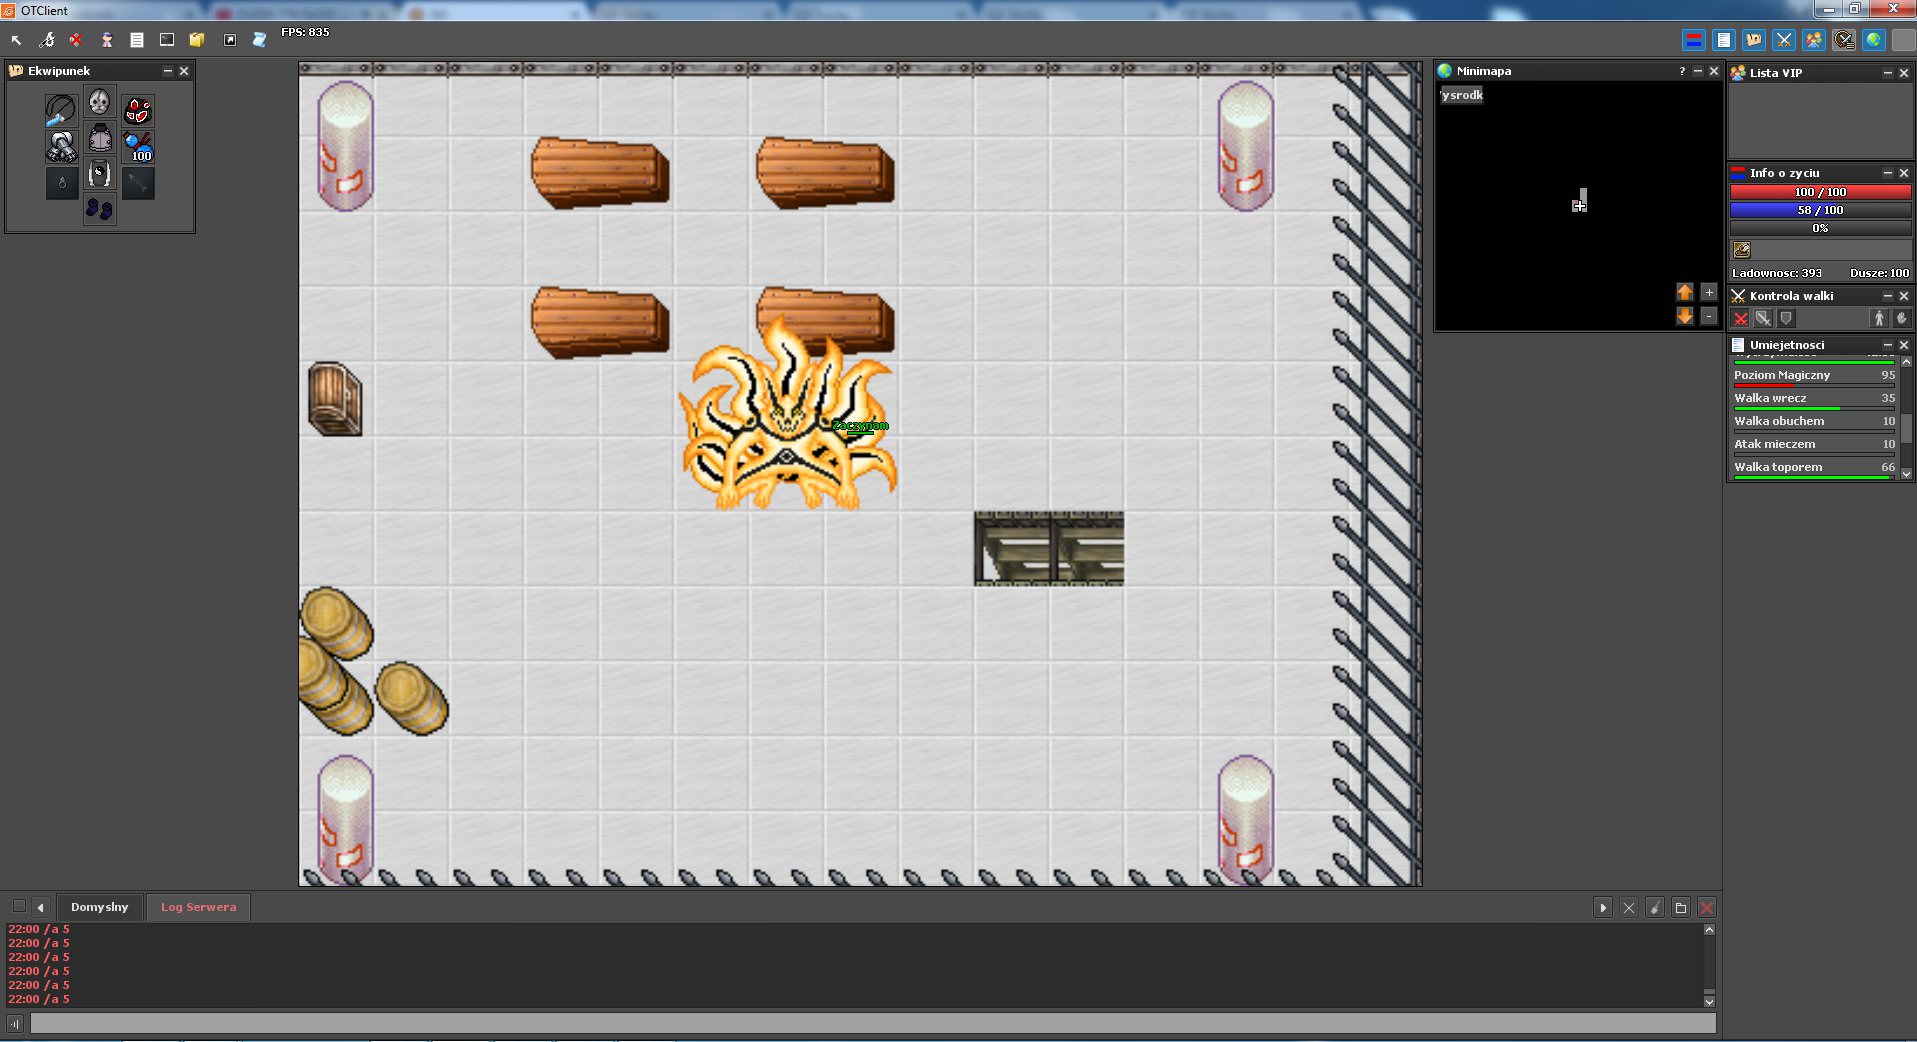Toggle the health info panel button top-right
This screenshot has height=1042, width=1917.
click(1693, 40)
